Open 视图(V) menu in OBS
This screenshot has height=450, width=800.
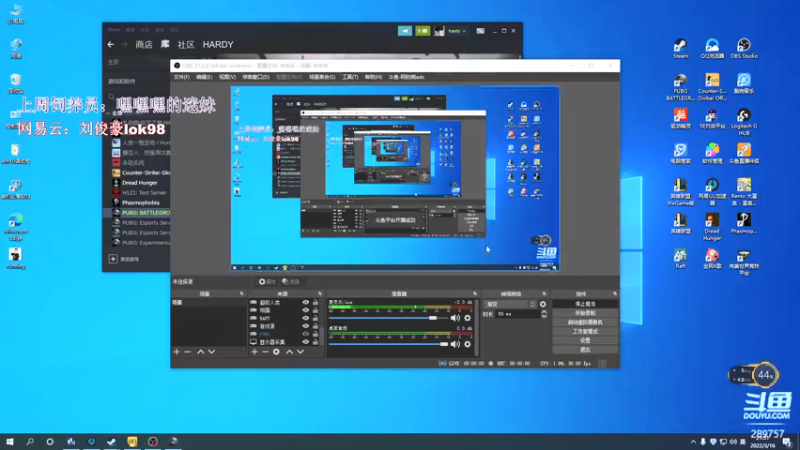tap(227, 77)
